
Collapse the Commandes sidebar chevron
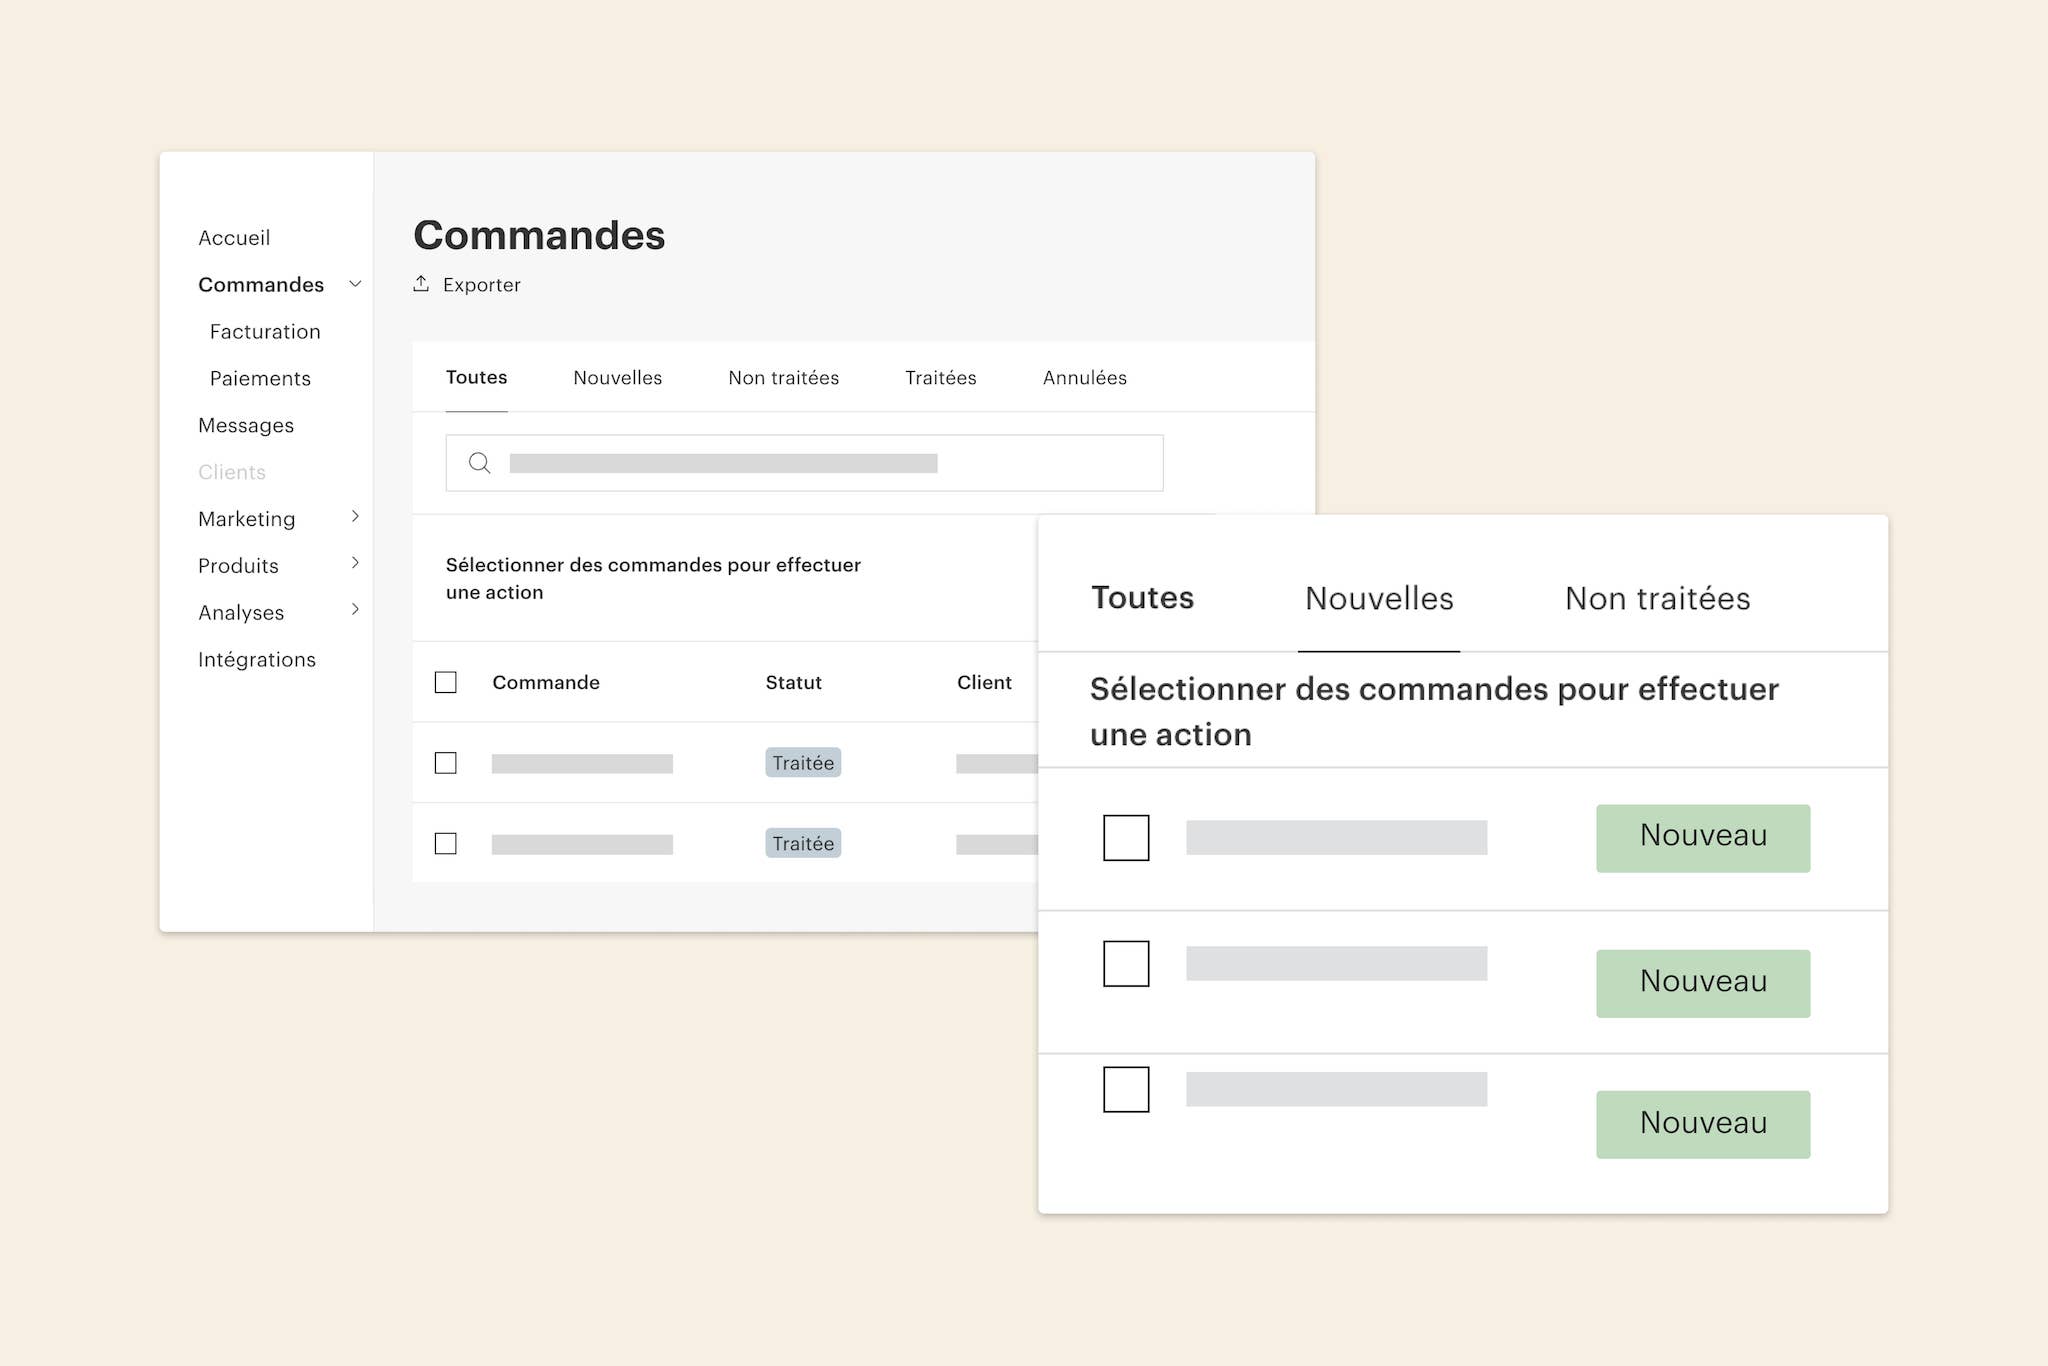(355, 284)
